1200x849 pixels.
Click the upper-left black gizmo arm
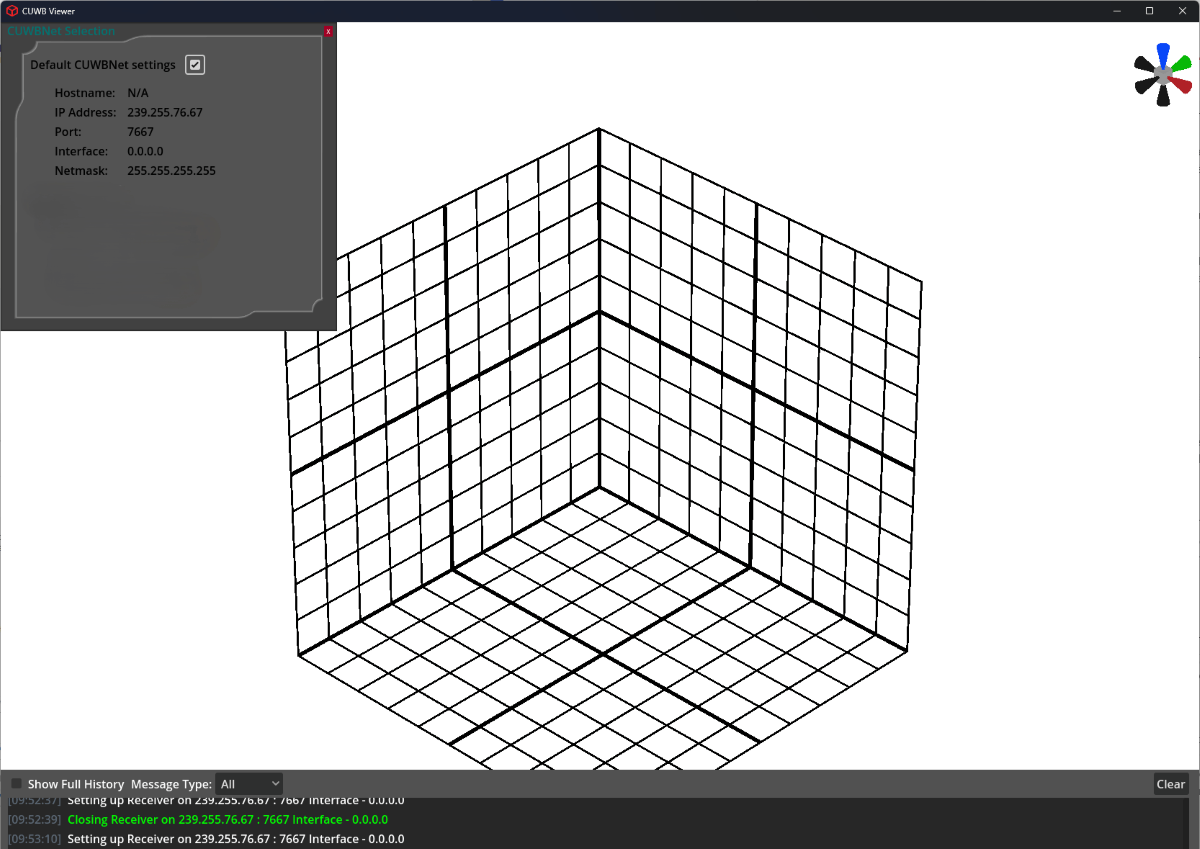[x=1144, y=63]
